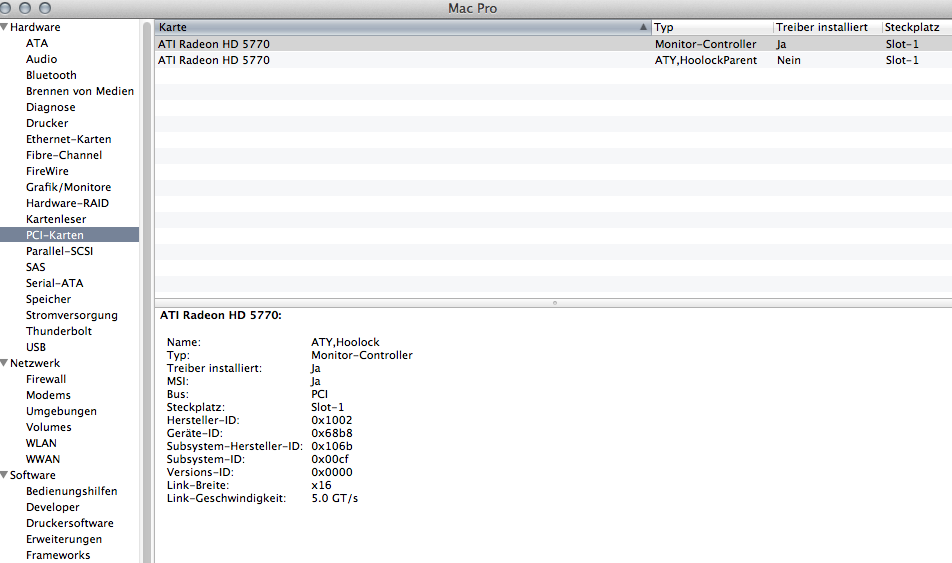Open Erweiterungen under Software
The height and width of the screenshot is (563, 952).
point(64,539)
